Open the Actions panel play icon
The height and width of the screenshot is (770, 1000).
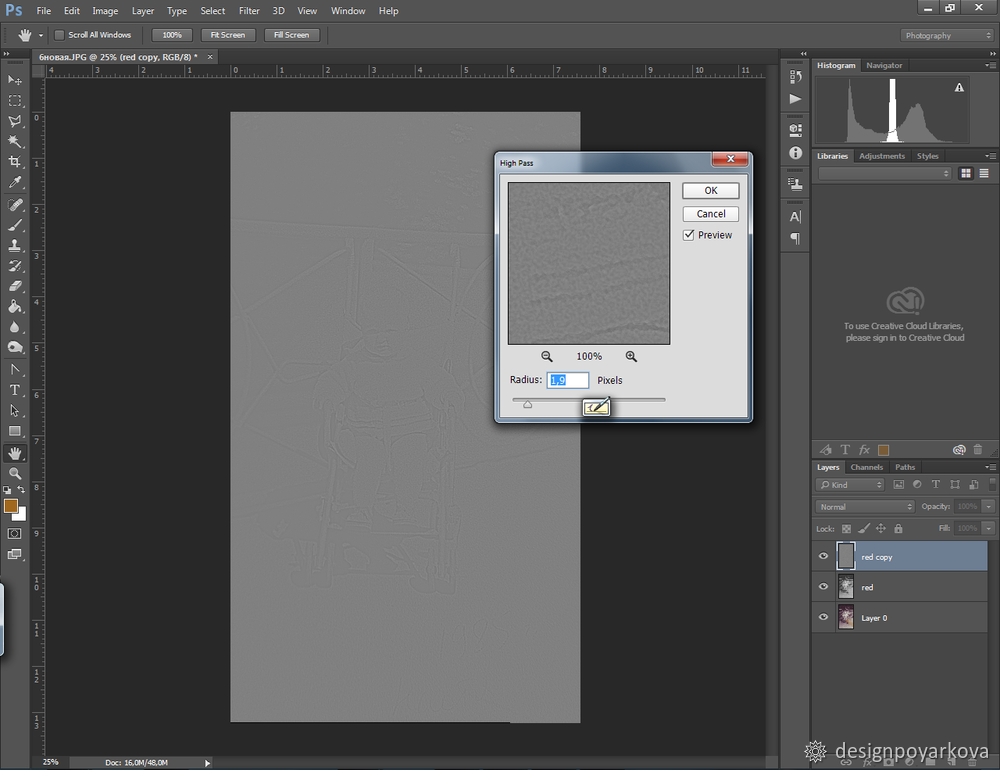point(795,99)
